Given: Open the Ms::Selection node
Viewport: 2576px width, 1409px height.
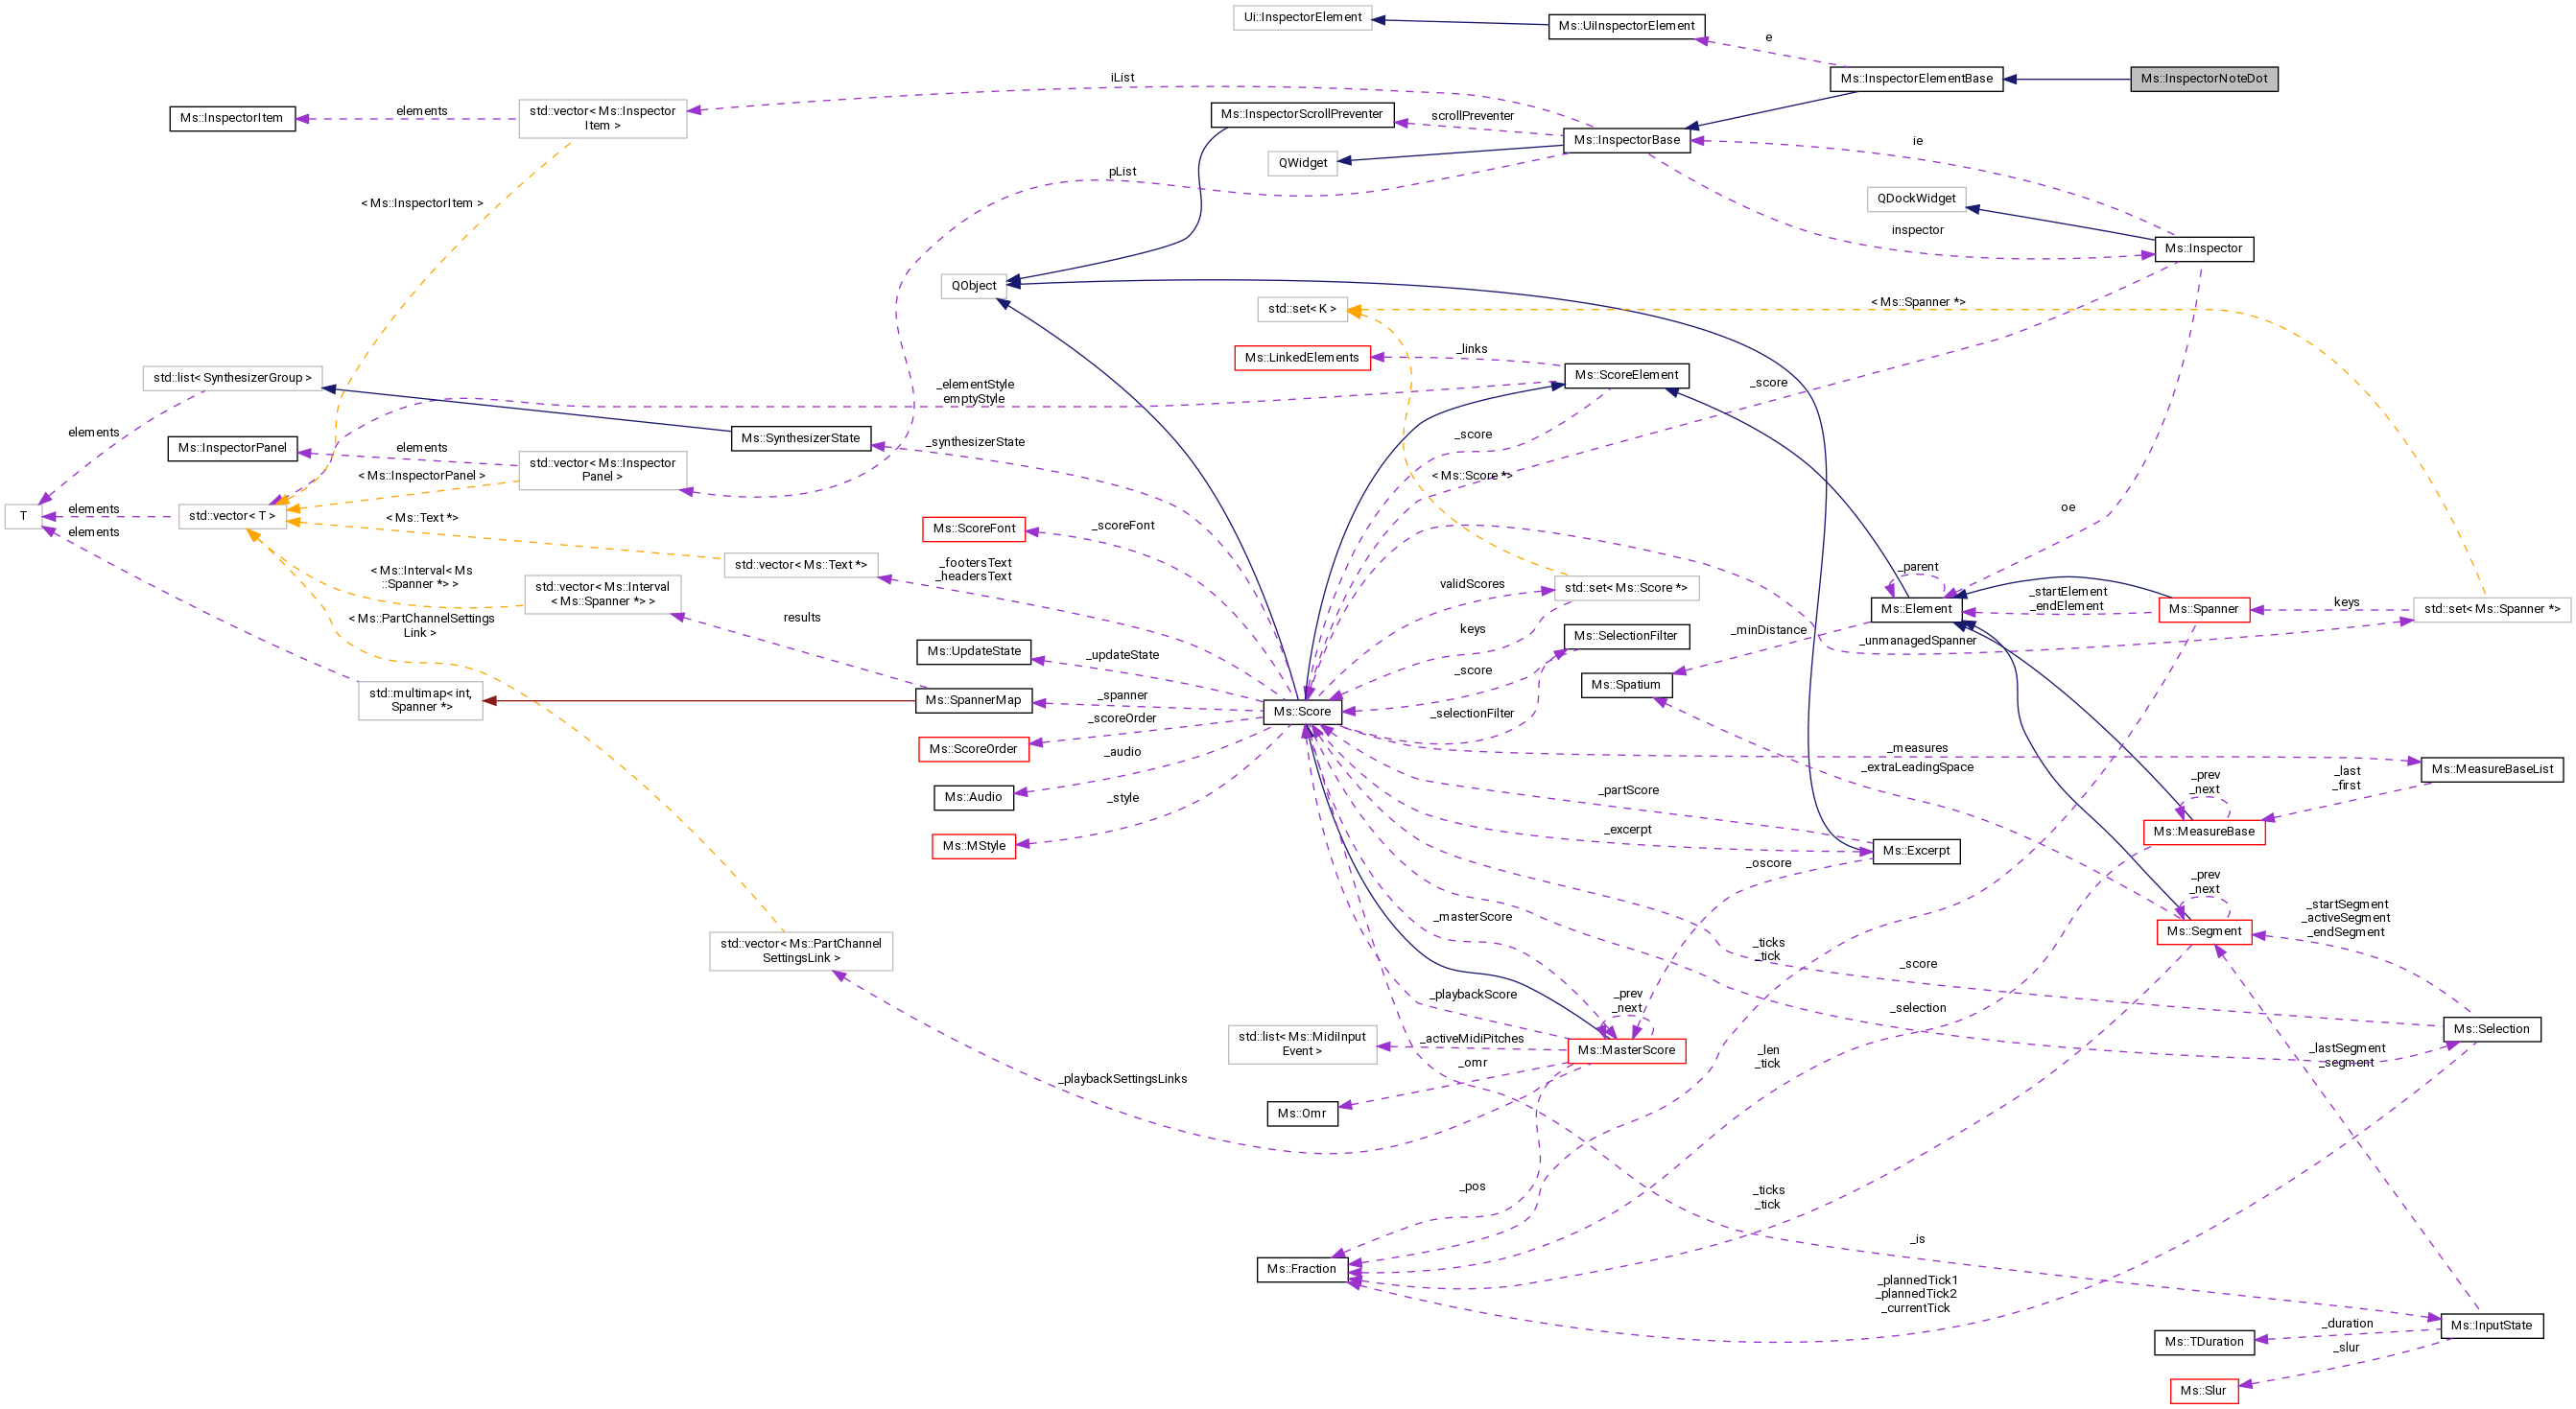Looking at the screenshot, I should pyautogui.click(x=2492, y=1030).
